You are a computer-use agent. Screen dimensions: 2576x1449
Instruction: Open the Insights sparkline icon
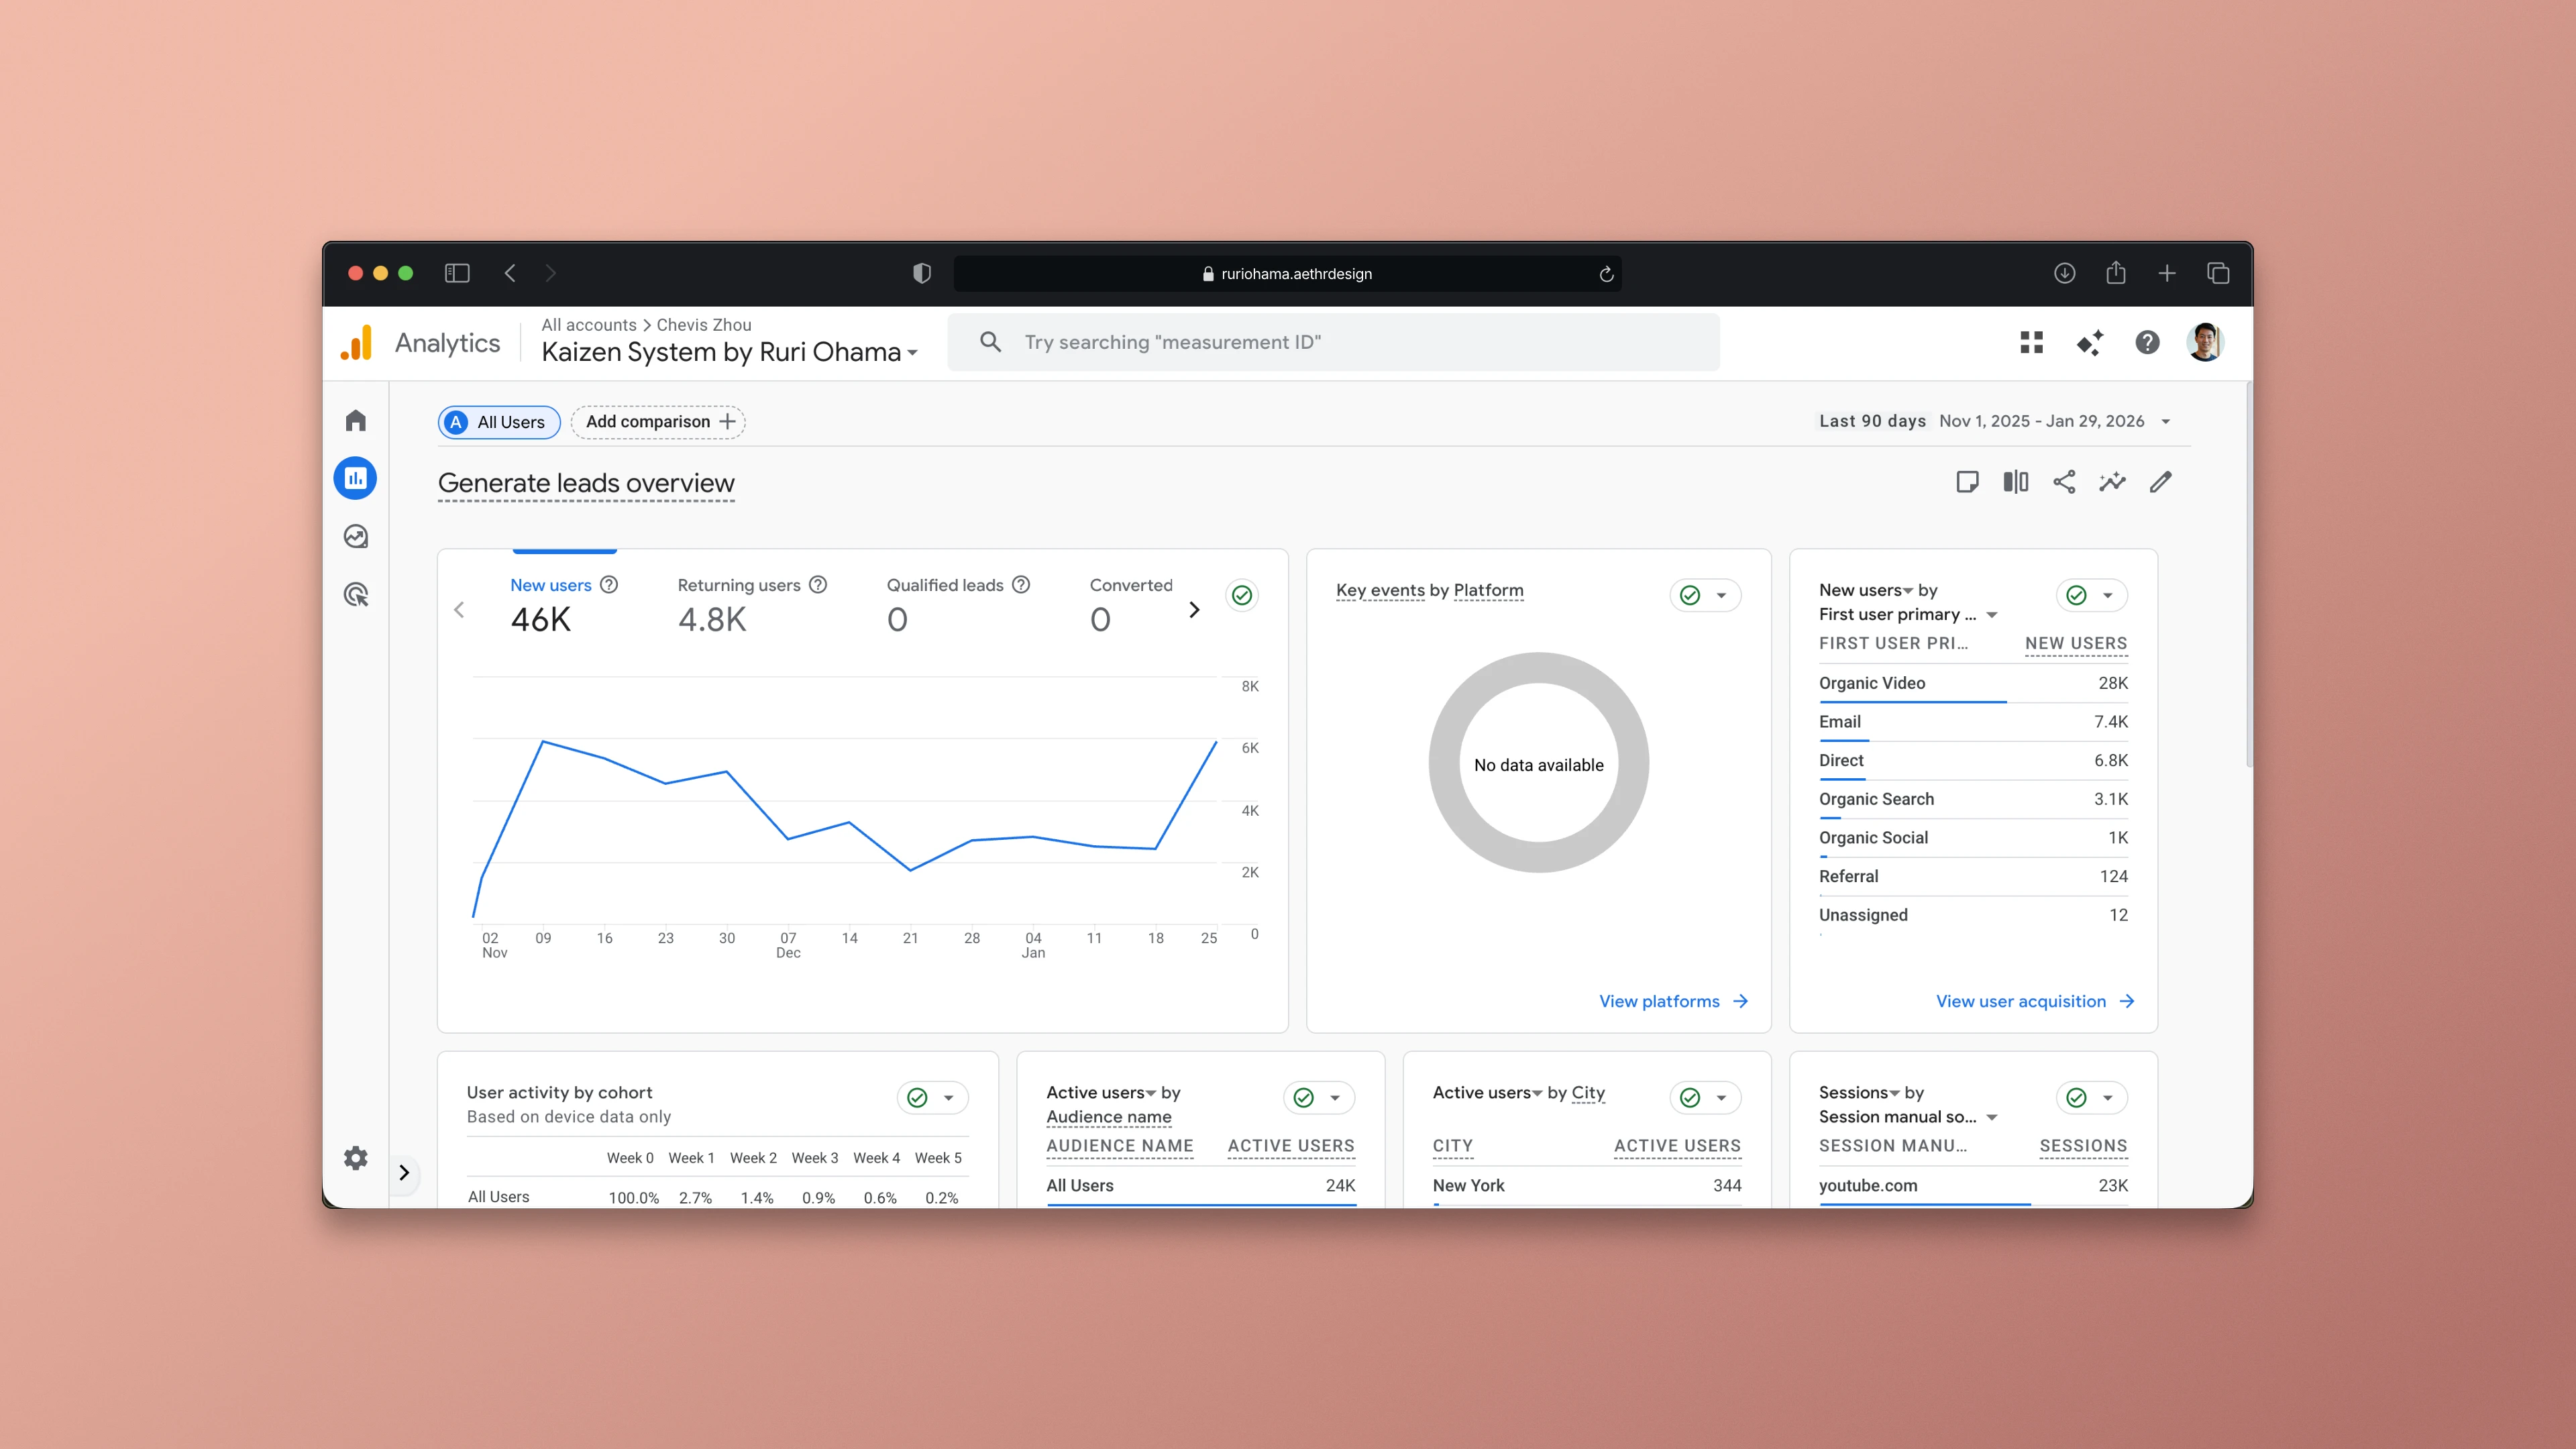coord(2112,482)
